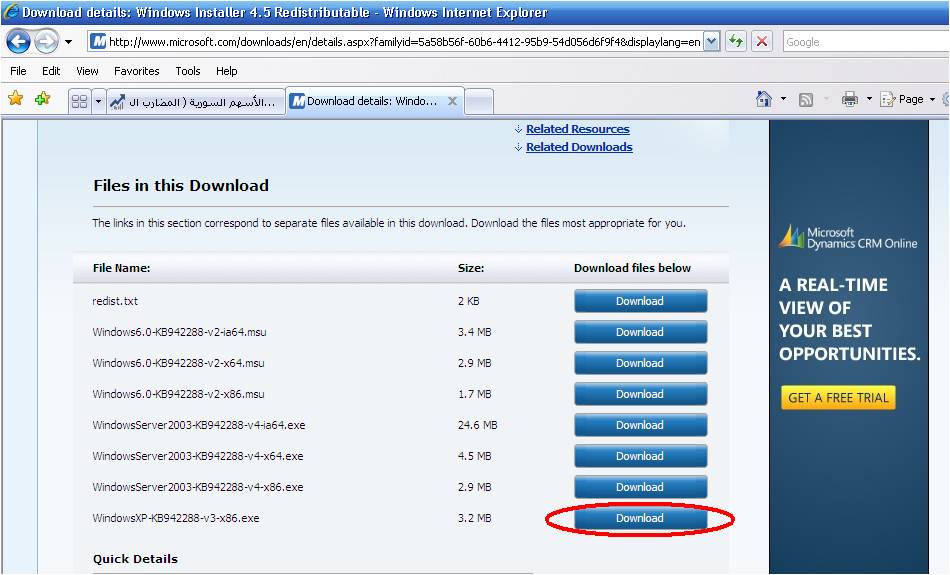Click the site icon in address bar
950x575 pixels.
98,42
